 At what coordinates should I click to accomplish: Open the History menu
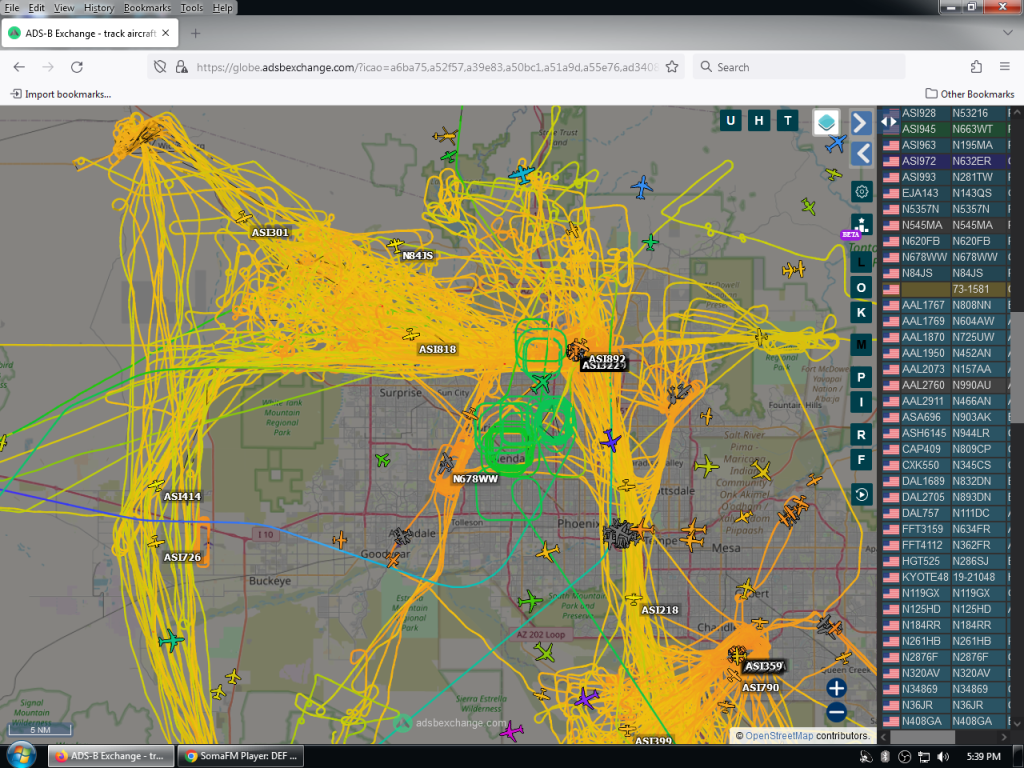pos(99,8)
